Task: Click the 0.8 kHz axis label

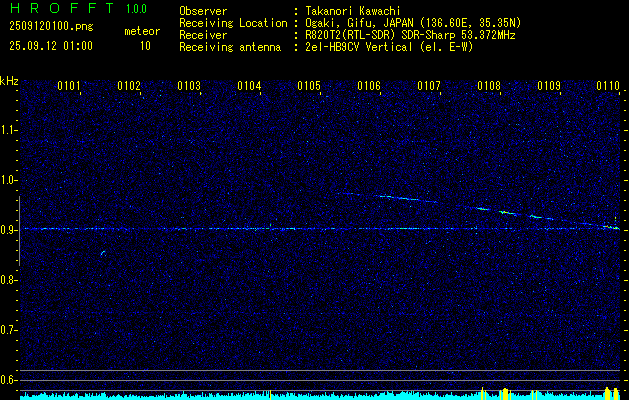Action: pos(9,280)
